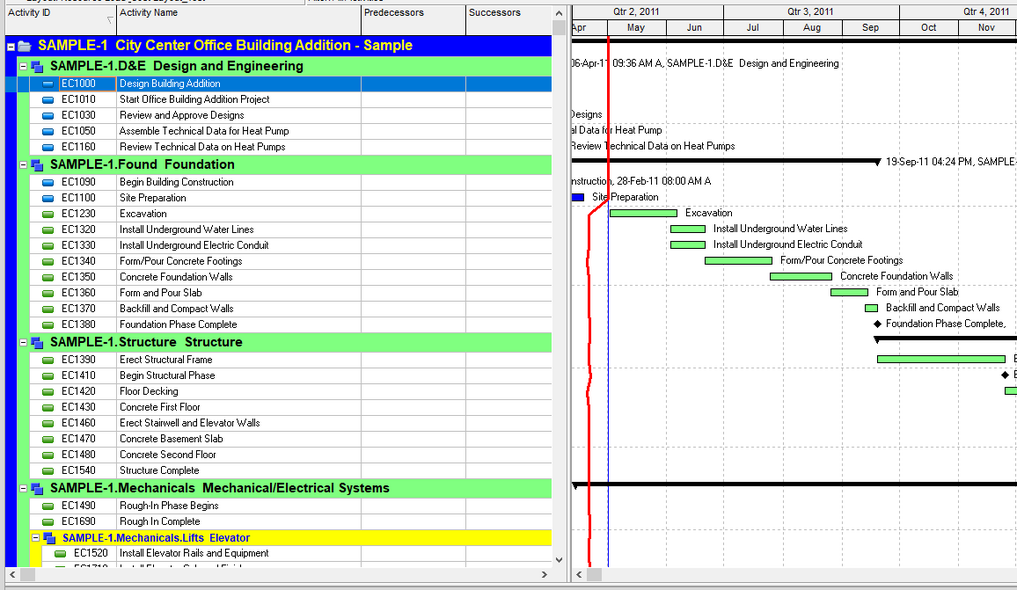This screenshot has height=590, width=1017.
Task: Collapse the SAMPLE-1.Structure band
Action: [x=23, y=342]
